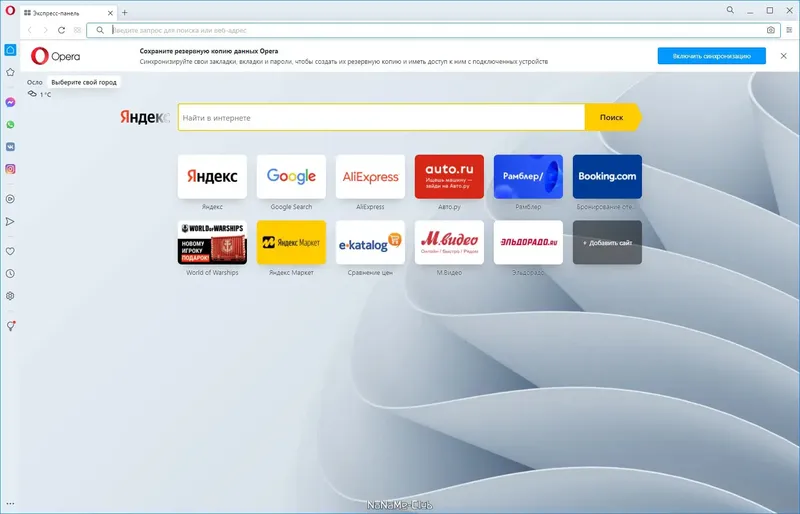Open Speed Dial home sidebar icon
This screenshot has height=514, width=800.
pyautogui.click(x=10, y=50)
